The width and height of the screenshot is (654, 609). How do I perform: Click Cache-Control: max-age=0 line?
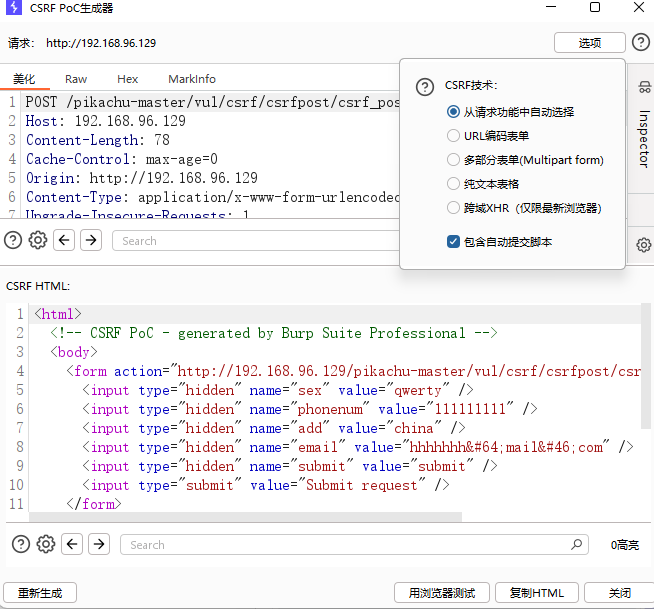tap(121, 159)
